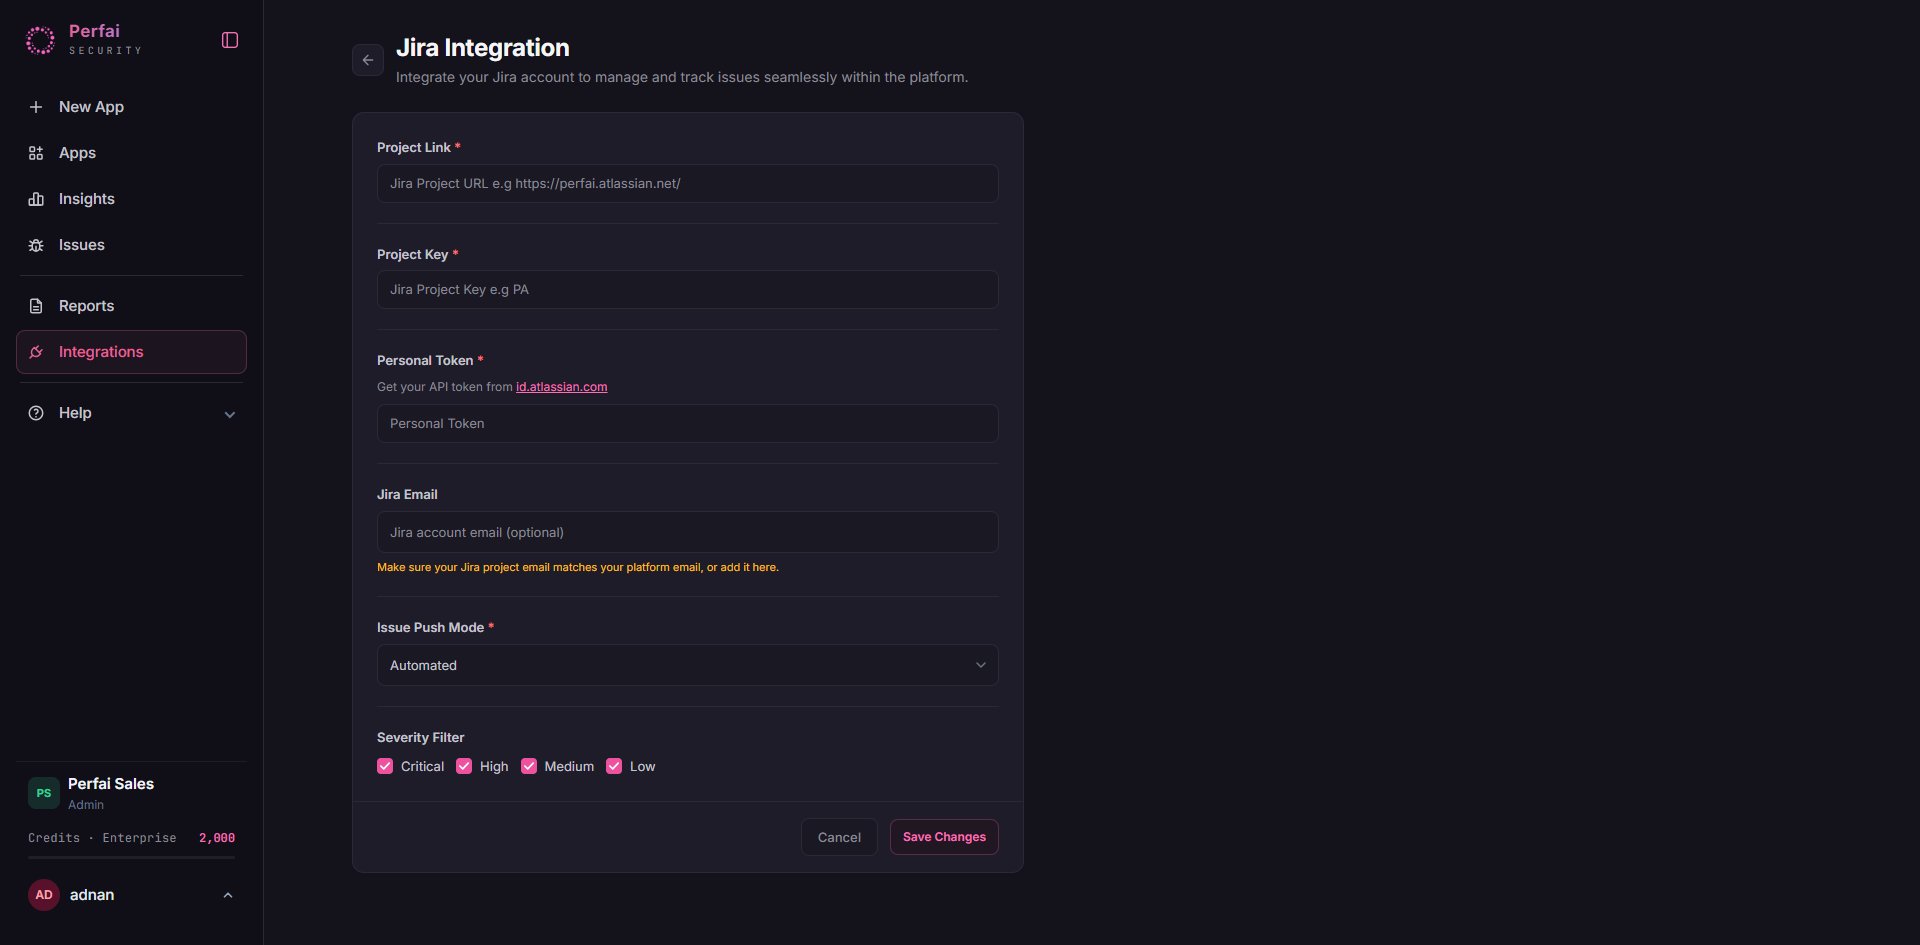
Task: Click the plug icon beside Integrations
Action: pos(36,352)
